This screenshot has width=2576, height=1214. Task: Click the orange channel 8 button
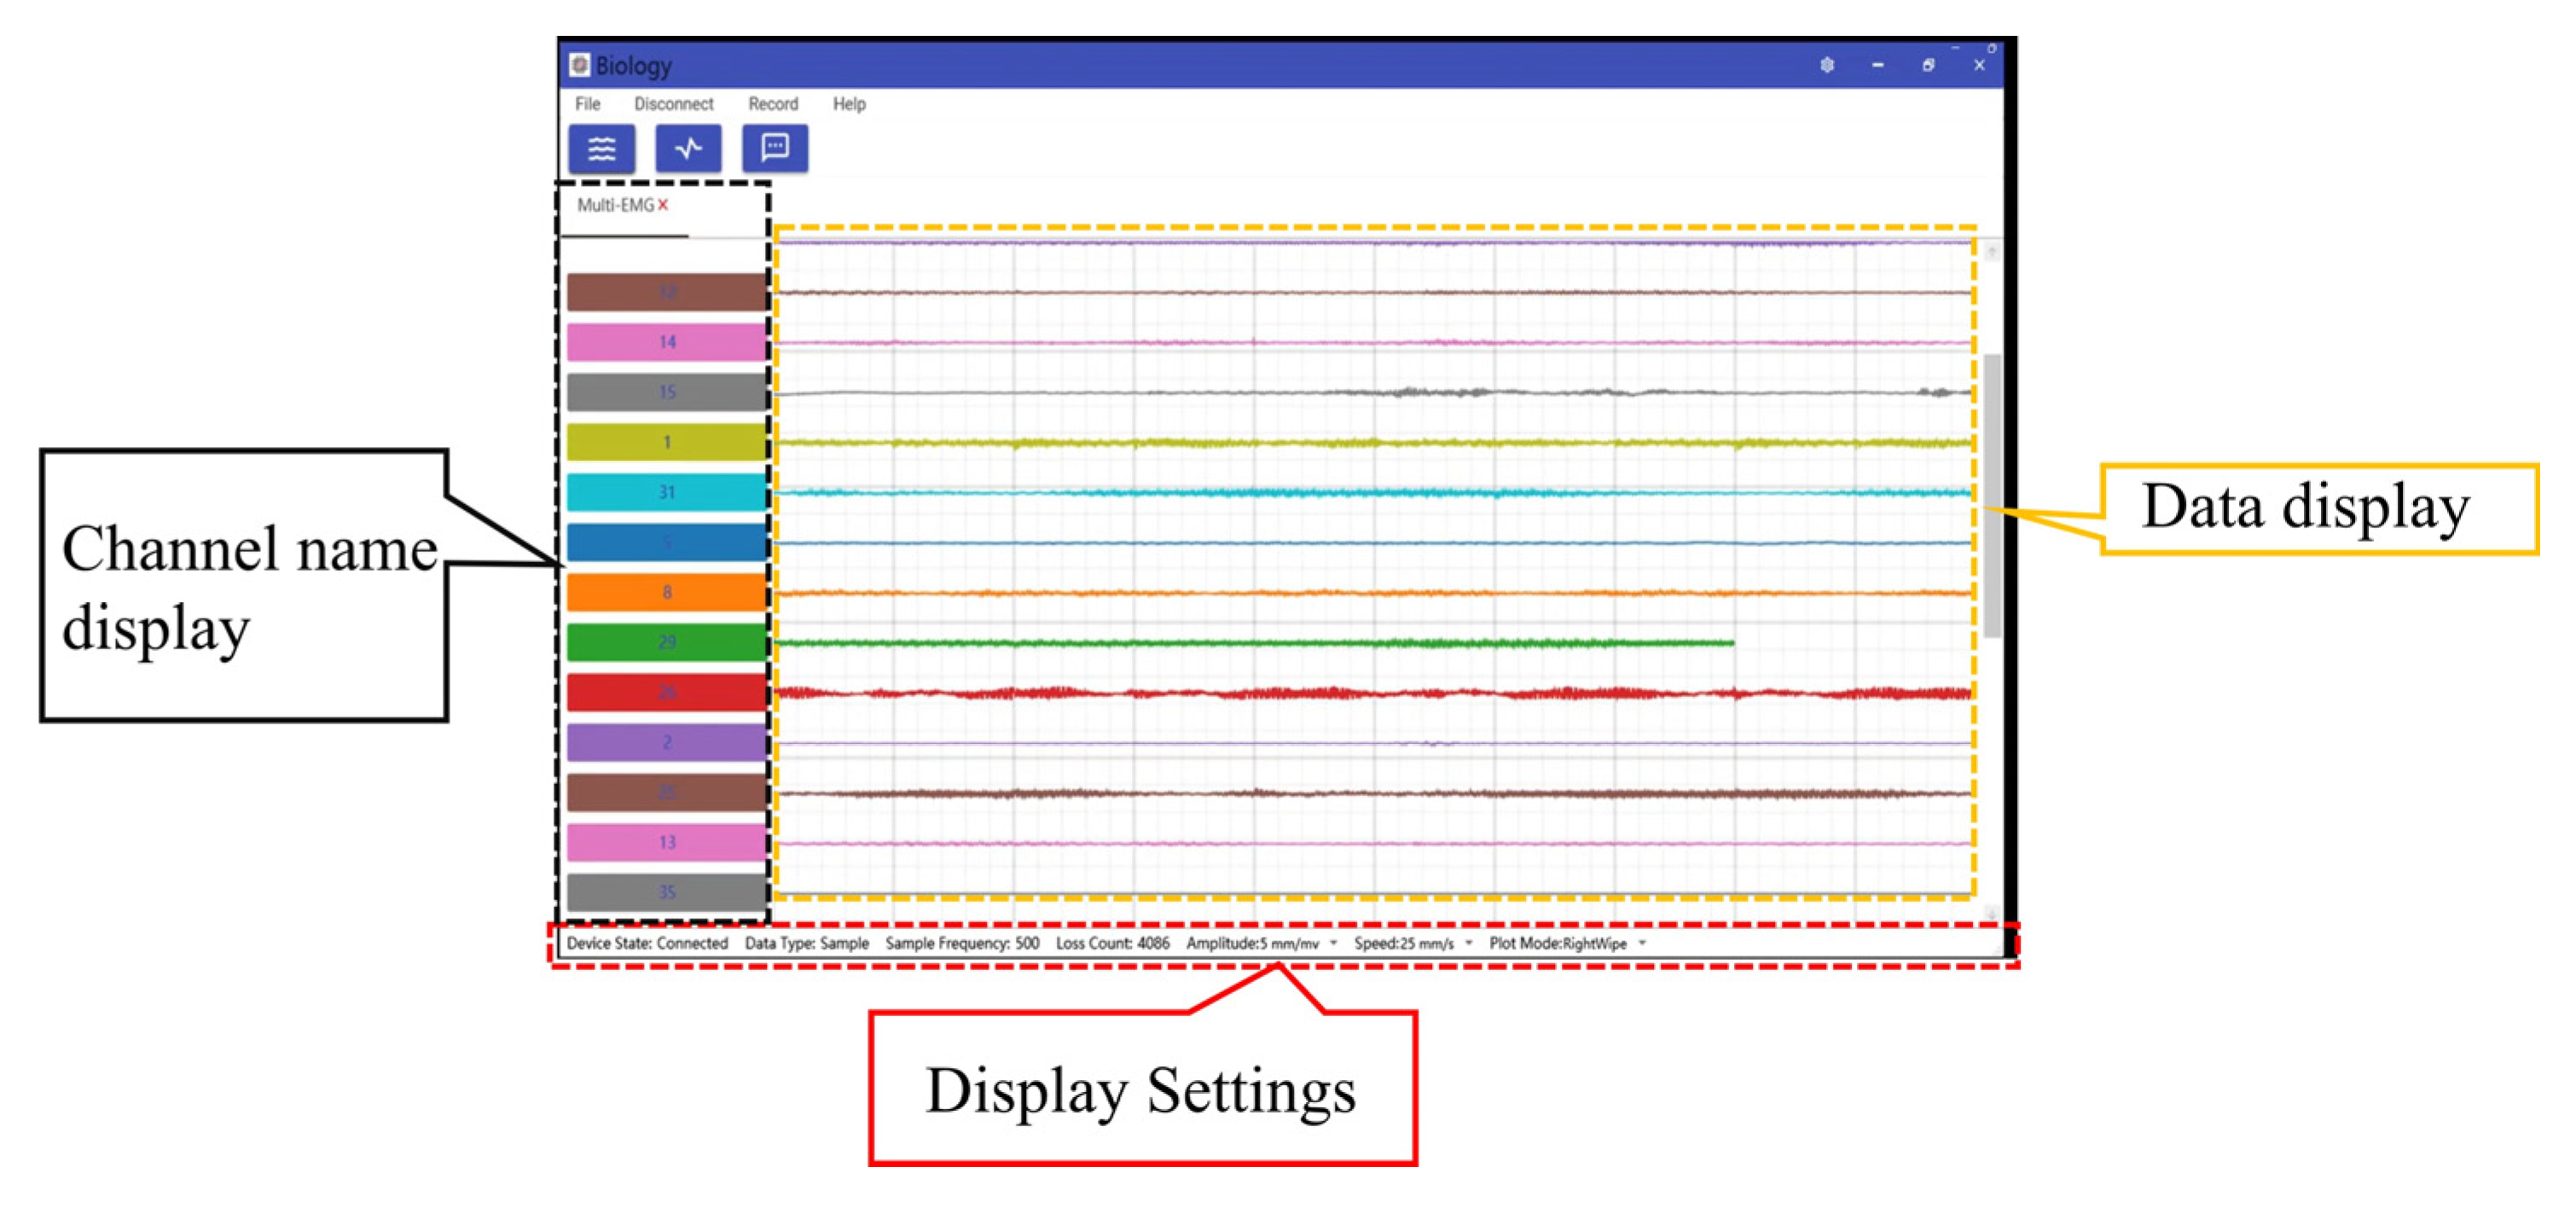tap(666, 592)
